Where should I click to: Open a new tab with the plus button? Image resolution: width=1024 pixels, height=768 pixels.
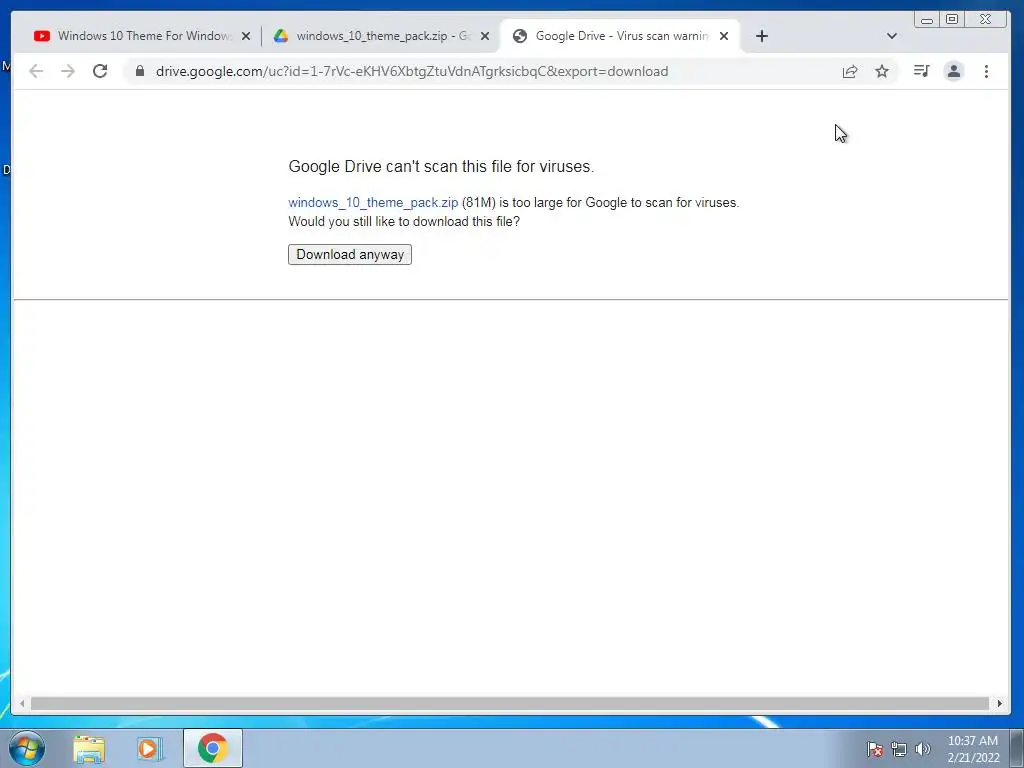coord(761,36)
